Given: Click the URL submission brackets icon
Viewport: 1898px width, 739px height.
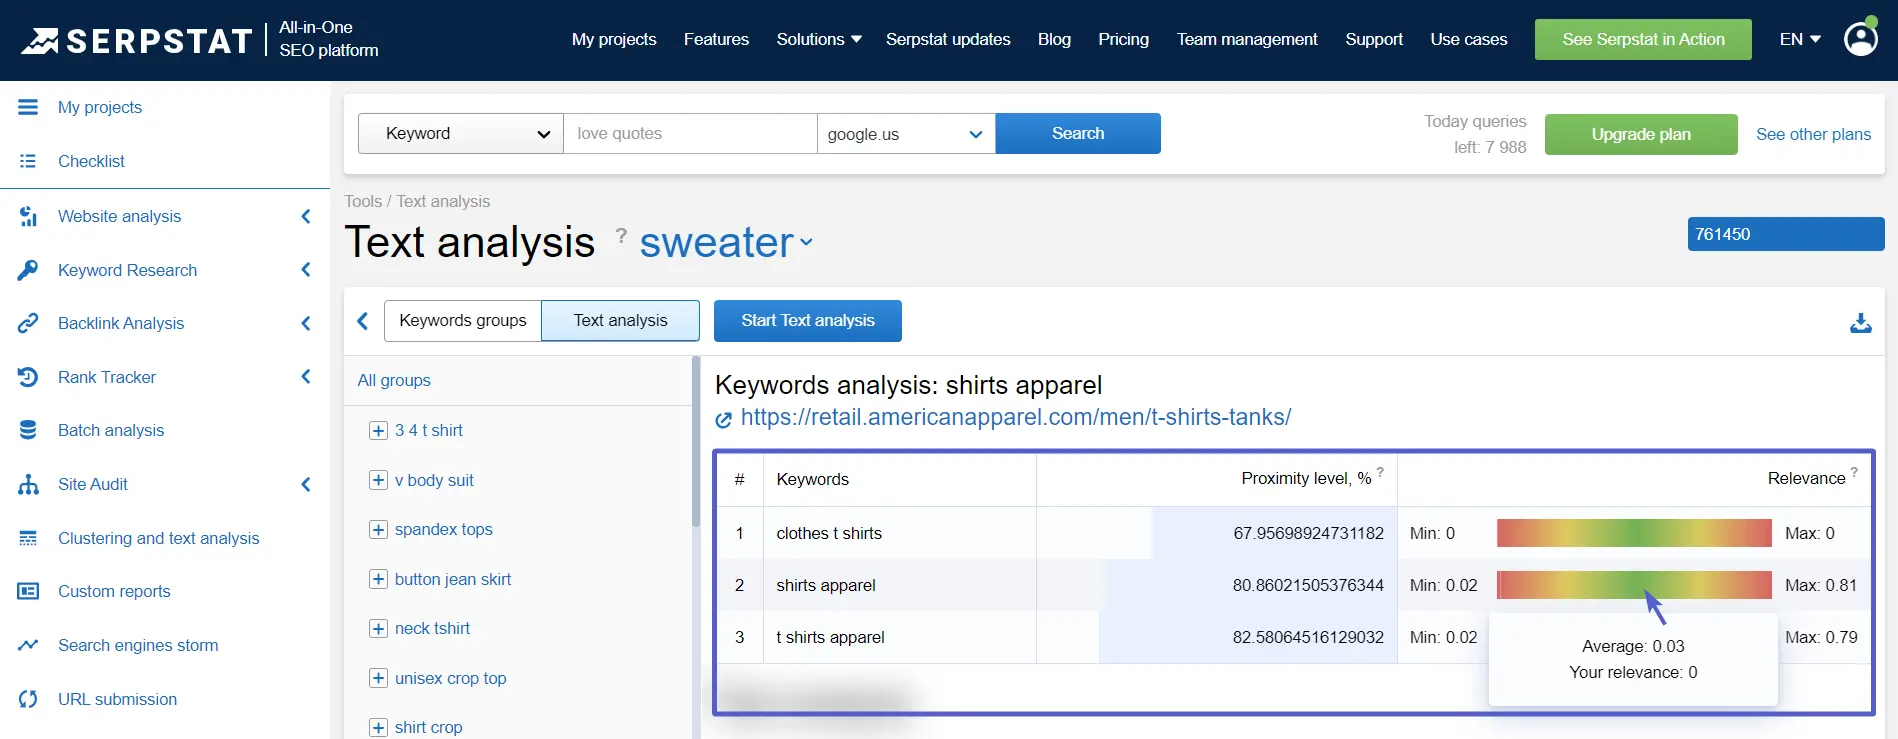Looking at the screenshot, I should 28,699.
